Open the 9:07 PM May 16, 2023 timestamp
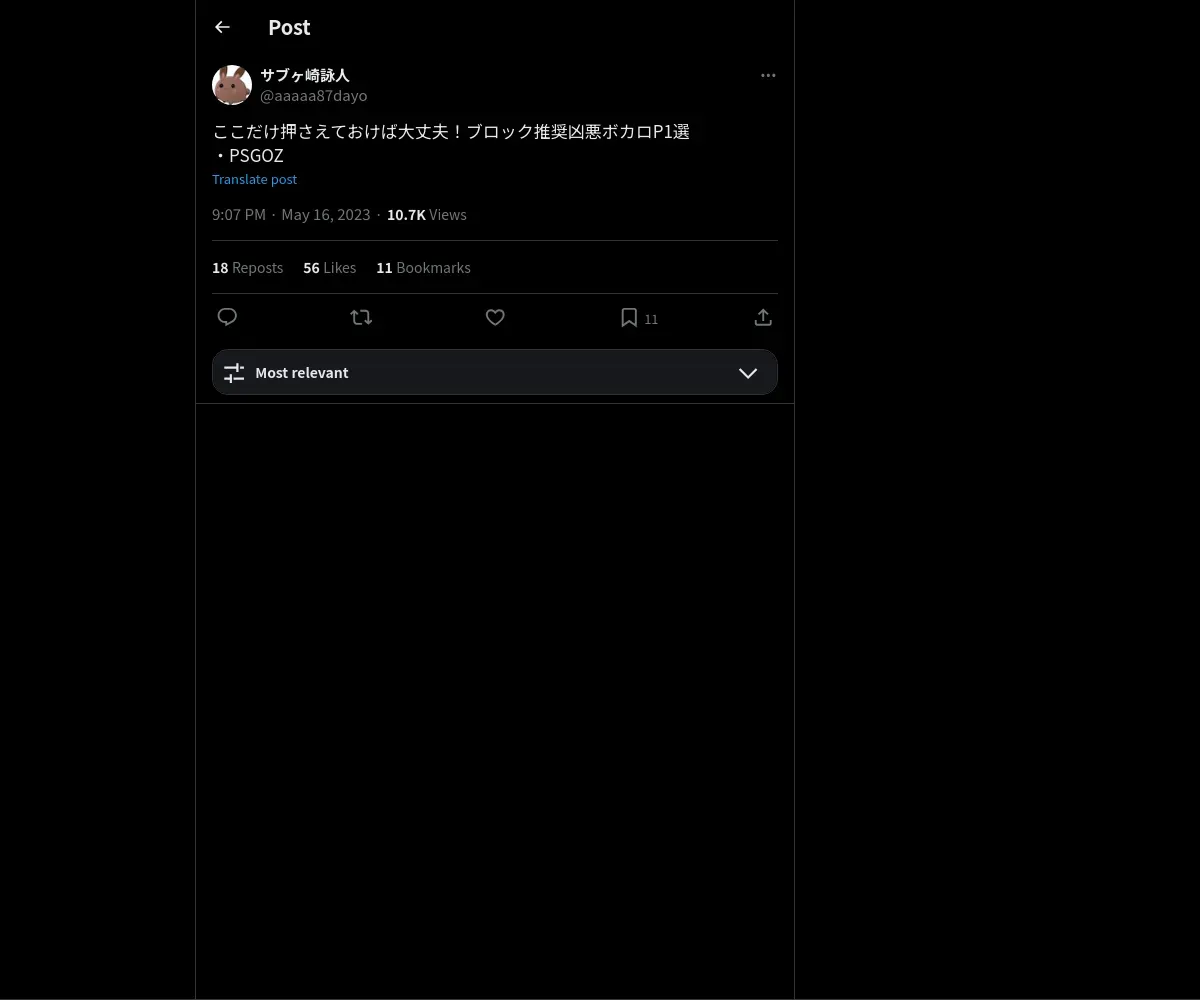The width and height of the screenshot is (1200, 1000). pos(291,214)
